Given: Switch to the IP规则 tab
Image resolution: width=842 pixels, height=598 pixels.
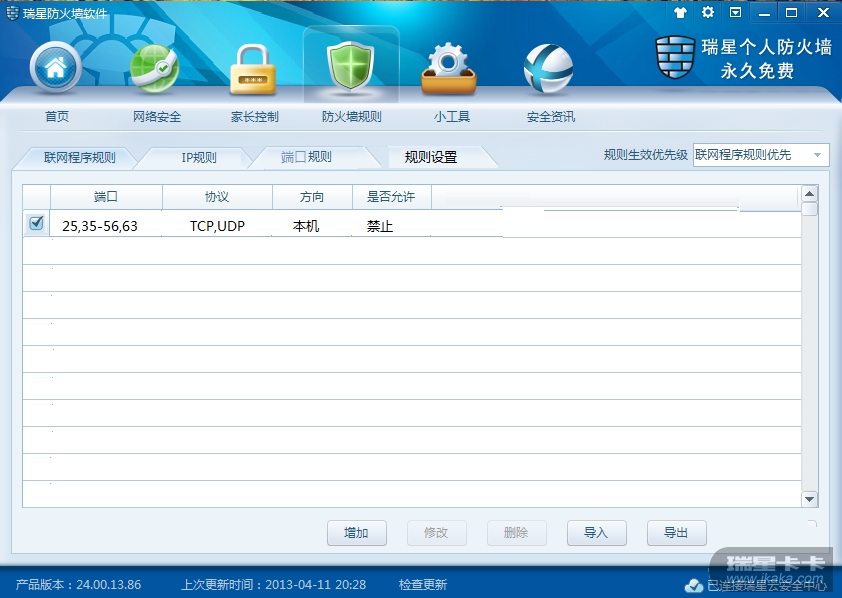Looking at the screenshot, I should click(199, 158).
